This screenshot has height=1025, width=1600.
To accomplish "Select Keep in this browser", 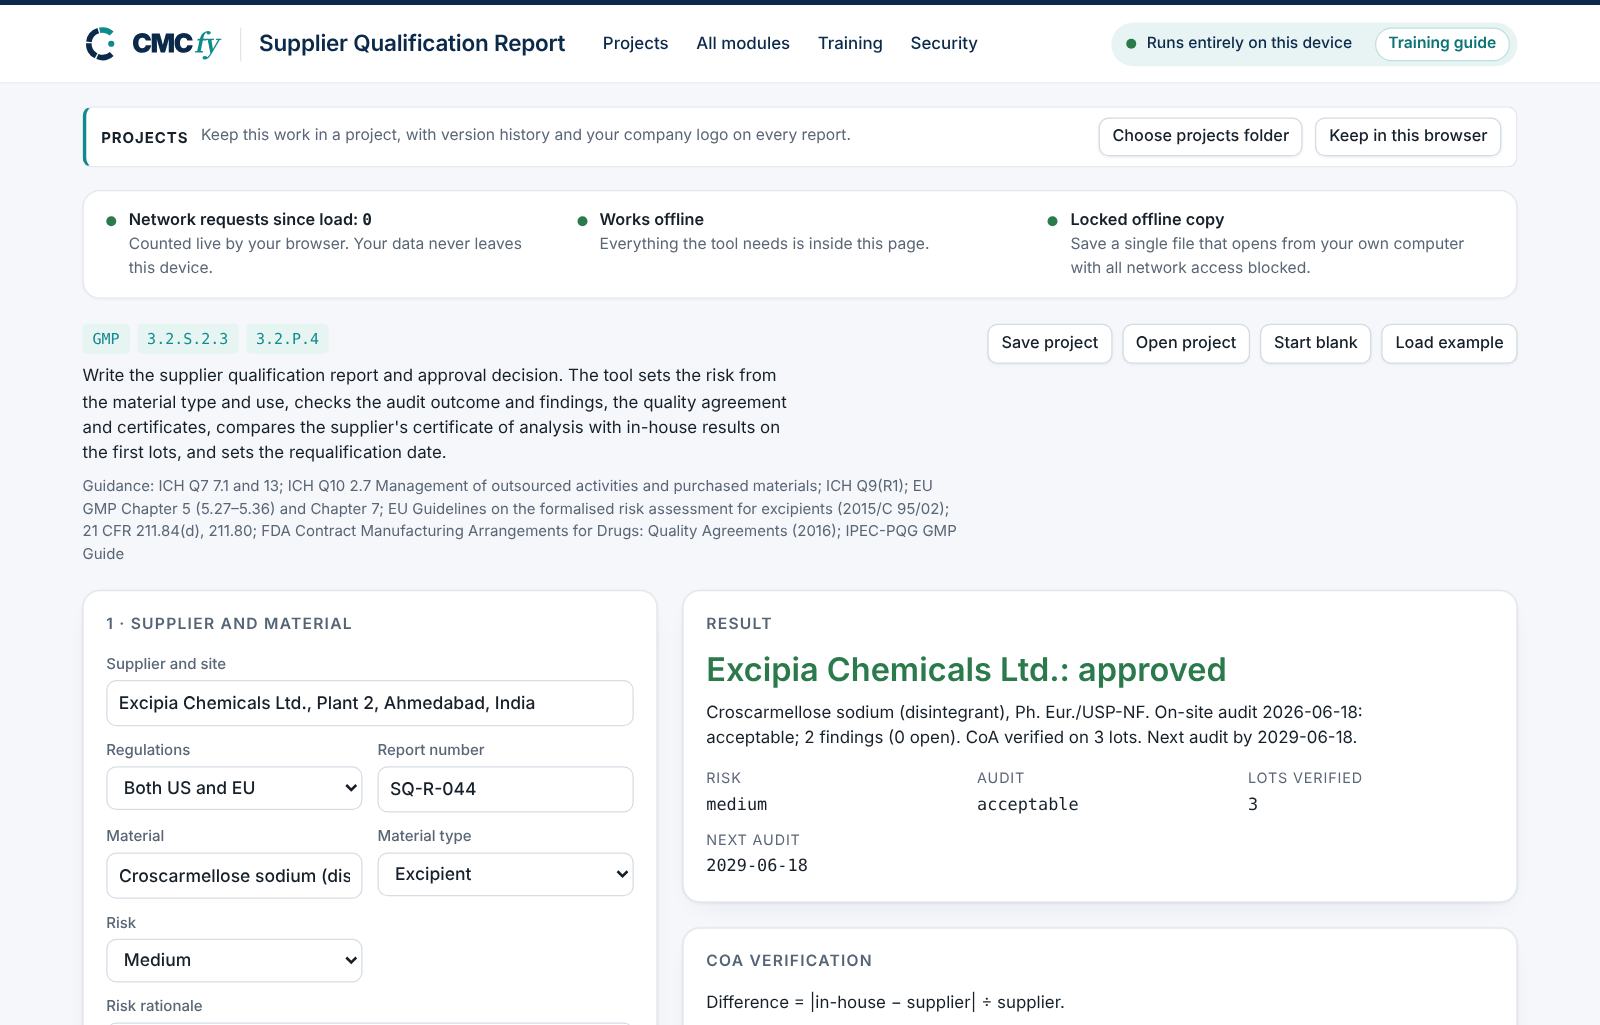I will point(1408,136).
